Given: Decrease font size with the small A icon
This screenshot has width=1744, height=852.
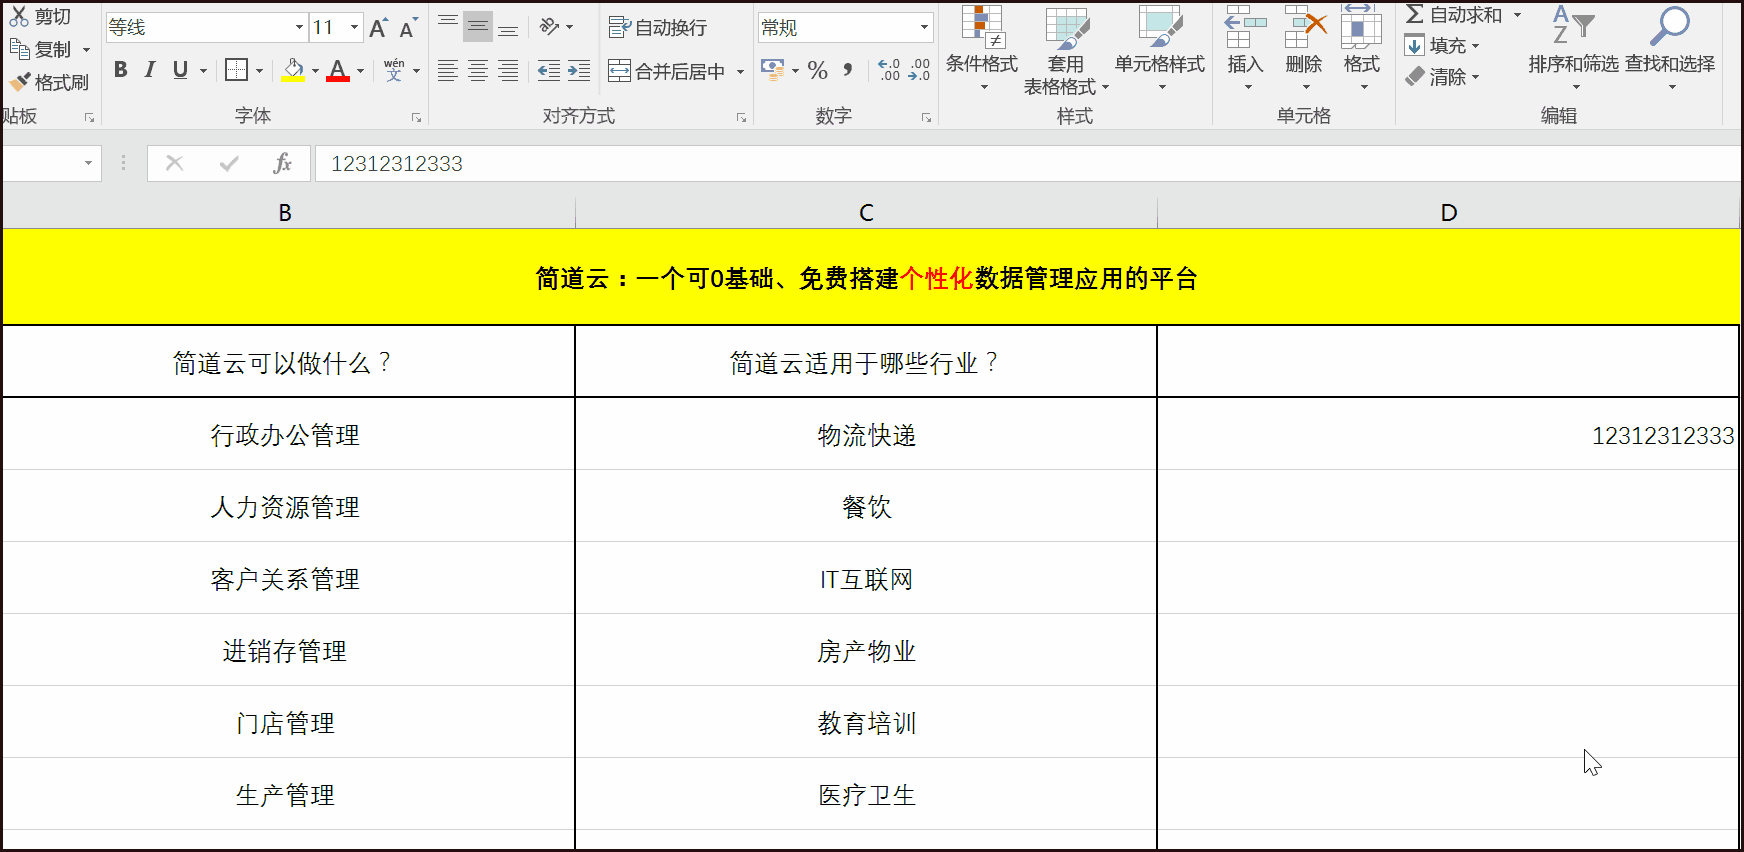Looking at the screenshot, I should (408, 28).
